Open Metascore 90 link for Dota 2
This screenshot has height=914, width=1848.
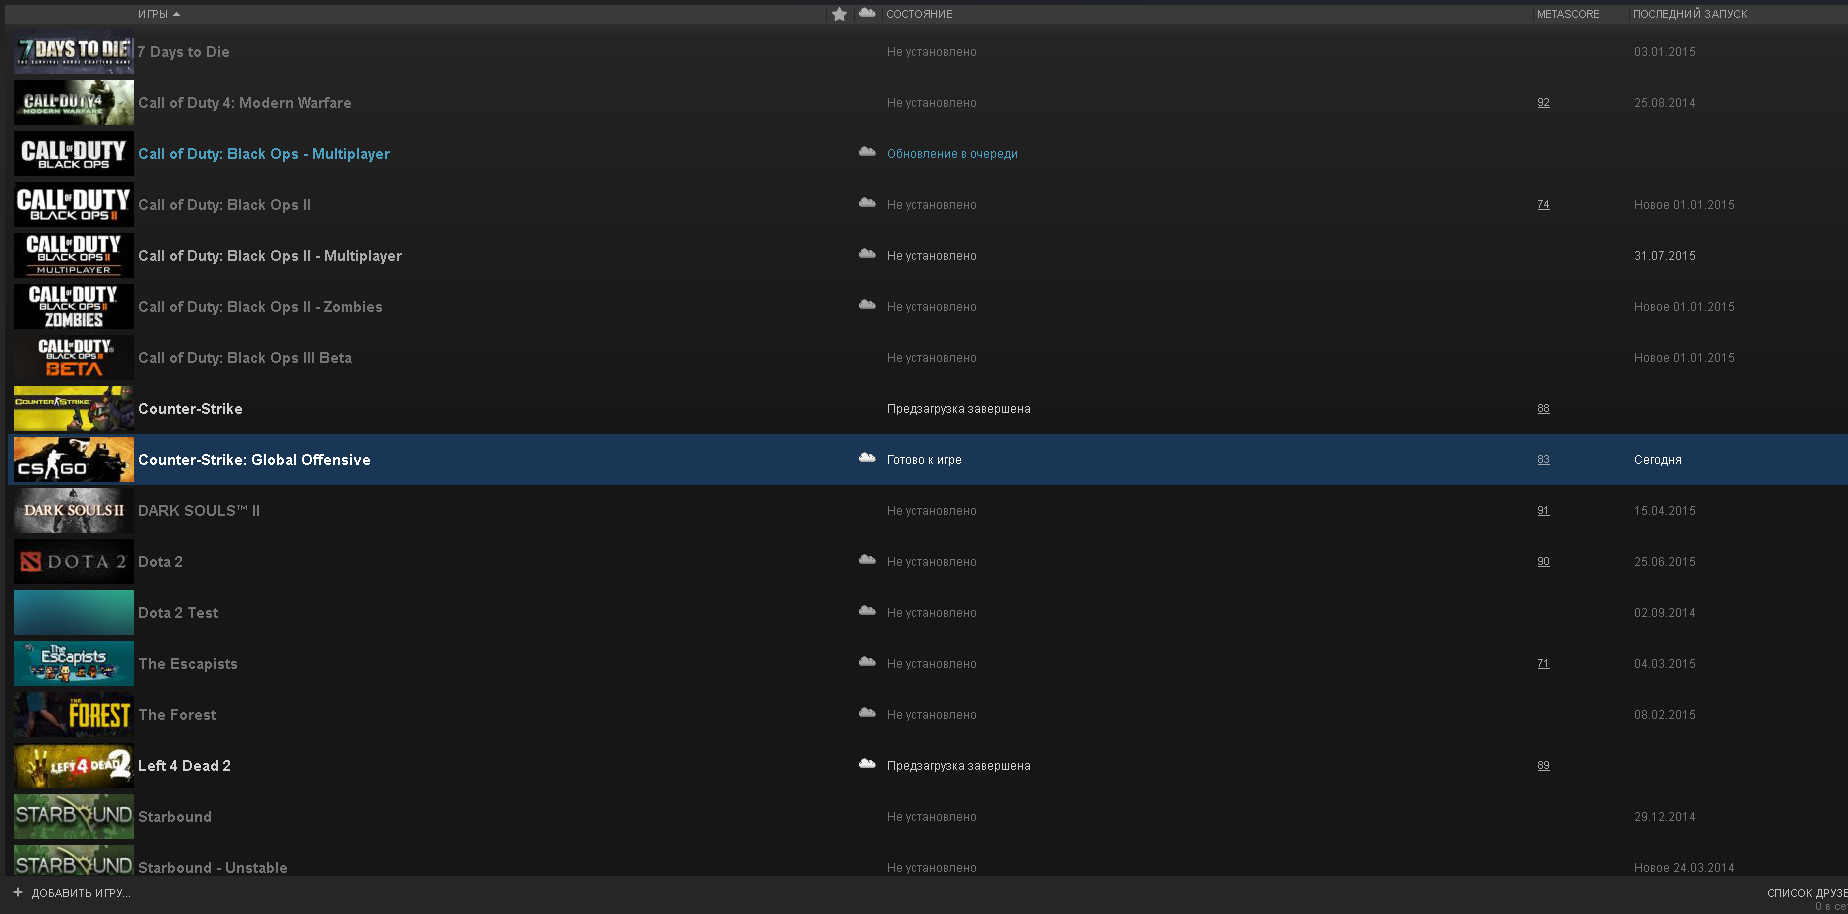[x=1543, y=562]
